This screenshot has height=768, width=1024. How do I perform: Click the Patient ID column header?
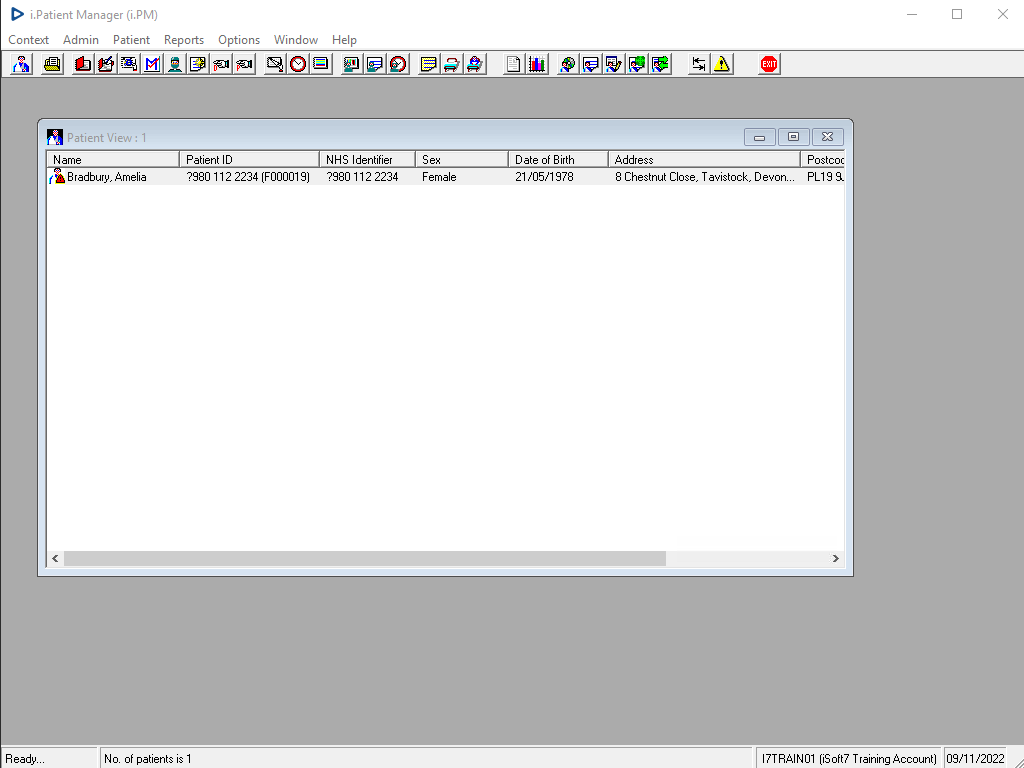coord(249,159)
